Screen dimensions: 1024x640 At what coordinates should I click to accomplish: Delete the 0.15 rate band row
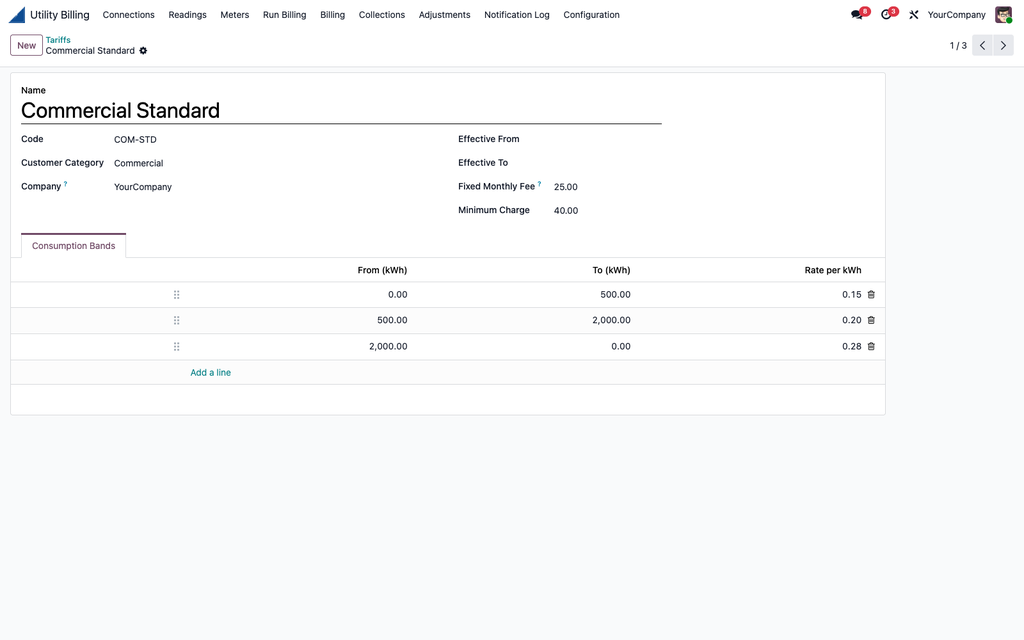[871, 295]
